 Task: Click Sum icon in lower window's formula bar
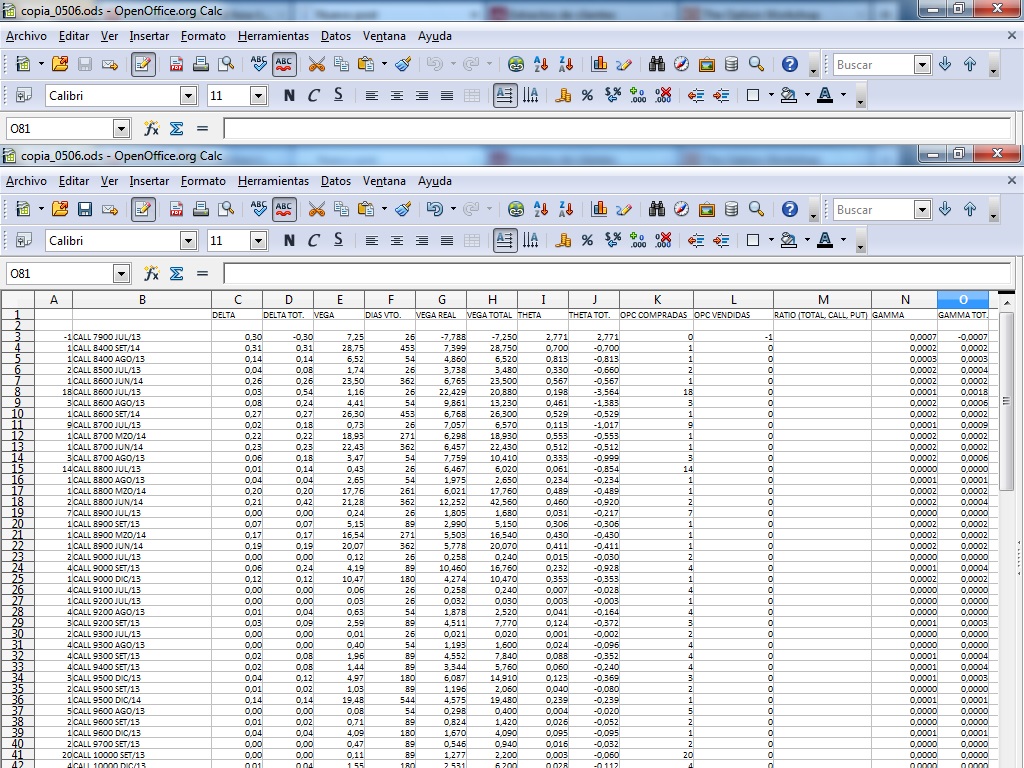click(x=177, y=274)
